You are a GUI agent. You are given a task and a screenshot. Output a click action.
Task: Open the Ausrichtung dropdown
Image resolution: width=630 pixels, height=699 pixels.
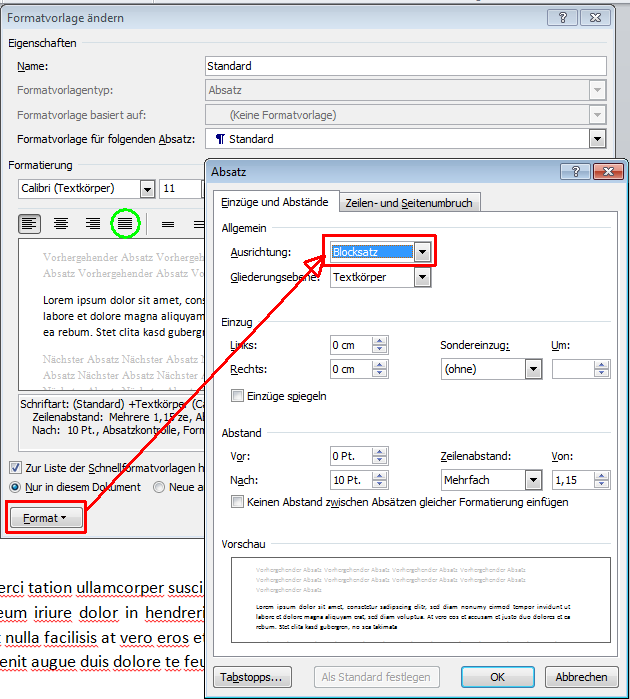pyautogui.click(x=422, y=252)
